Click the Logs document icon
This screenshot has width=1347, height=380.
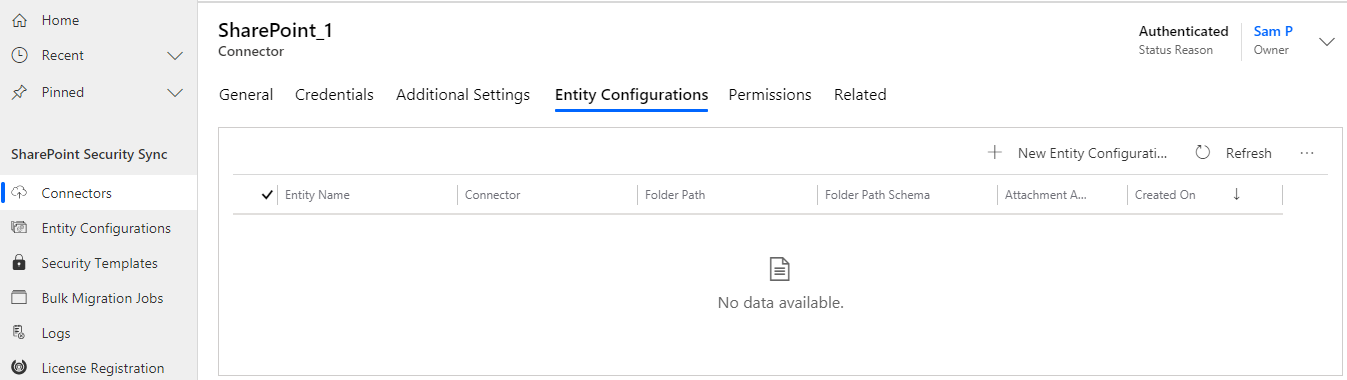coord(19,333)
